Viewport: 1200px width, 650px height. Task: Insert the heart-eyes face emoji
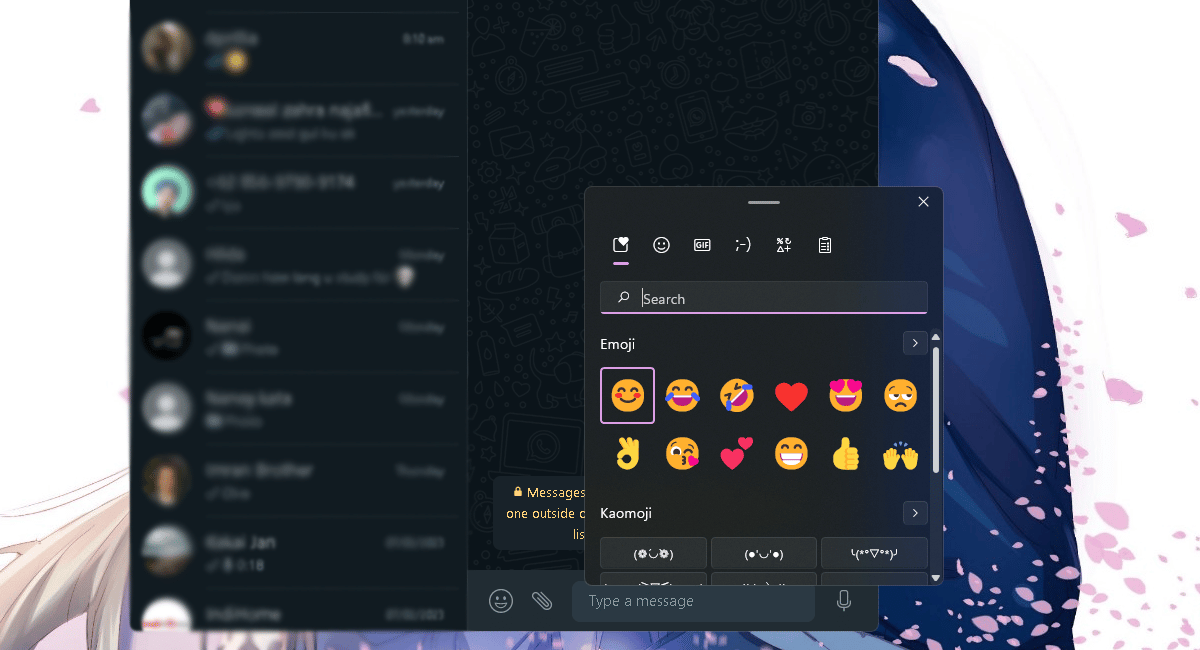(846, 396)
